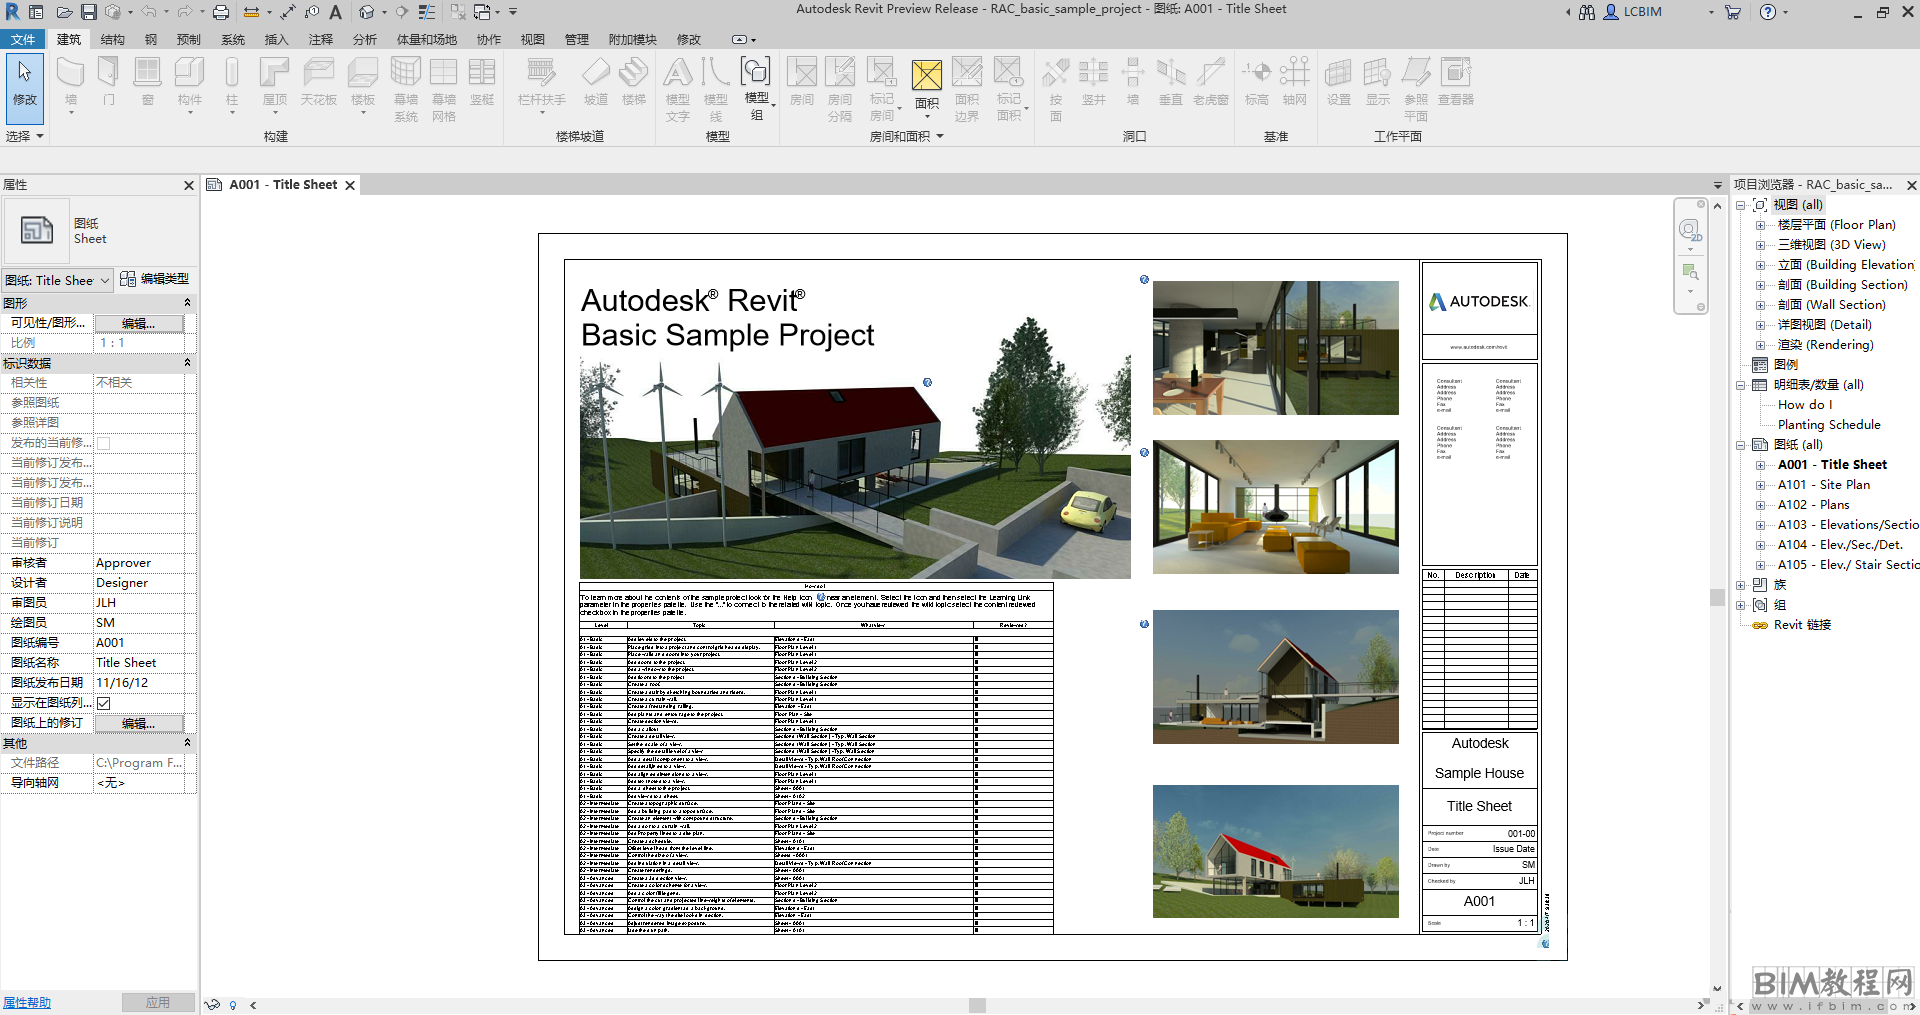The image size is (1920, 1015).
Task: Click the Model Group (模型组) icon
Action: (756, 73)
